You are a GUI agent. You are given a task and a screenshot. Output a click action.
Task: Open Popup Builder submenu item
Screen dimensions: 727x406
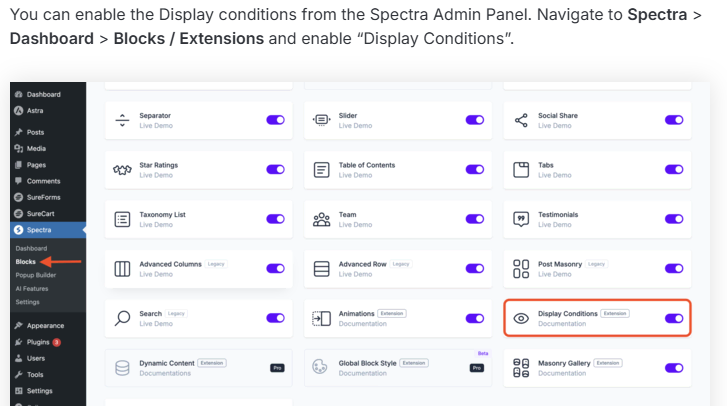(36, 275)
